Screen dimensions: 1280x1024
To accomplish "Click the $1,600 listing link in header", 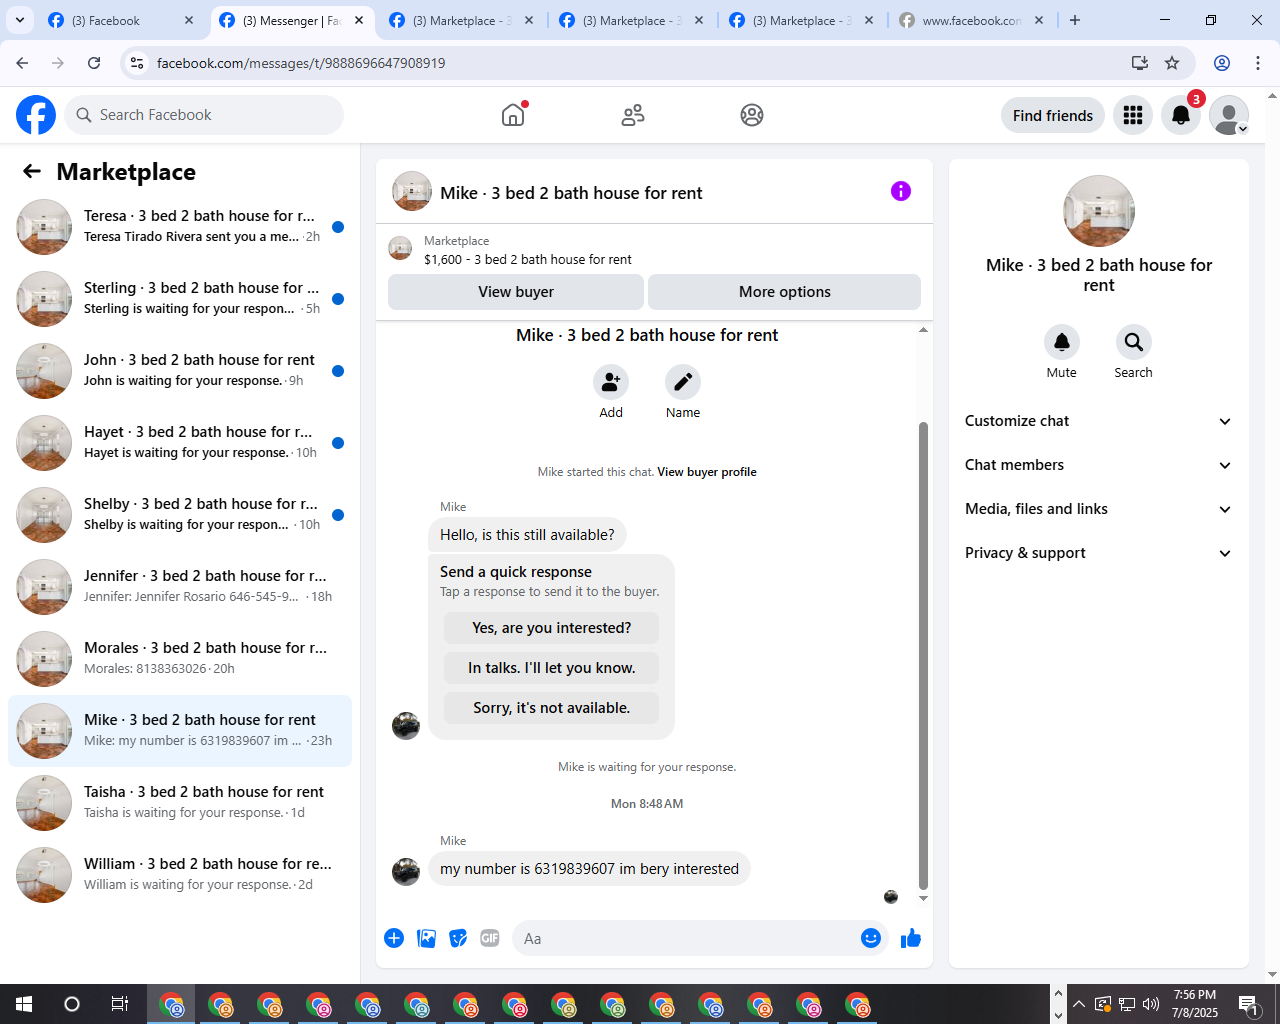I will tap(528, 259).
